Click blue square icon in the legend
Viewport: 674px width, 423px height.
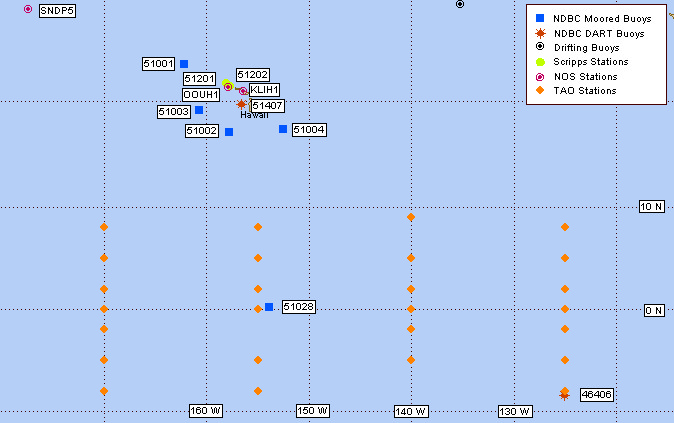(540, 18)
